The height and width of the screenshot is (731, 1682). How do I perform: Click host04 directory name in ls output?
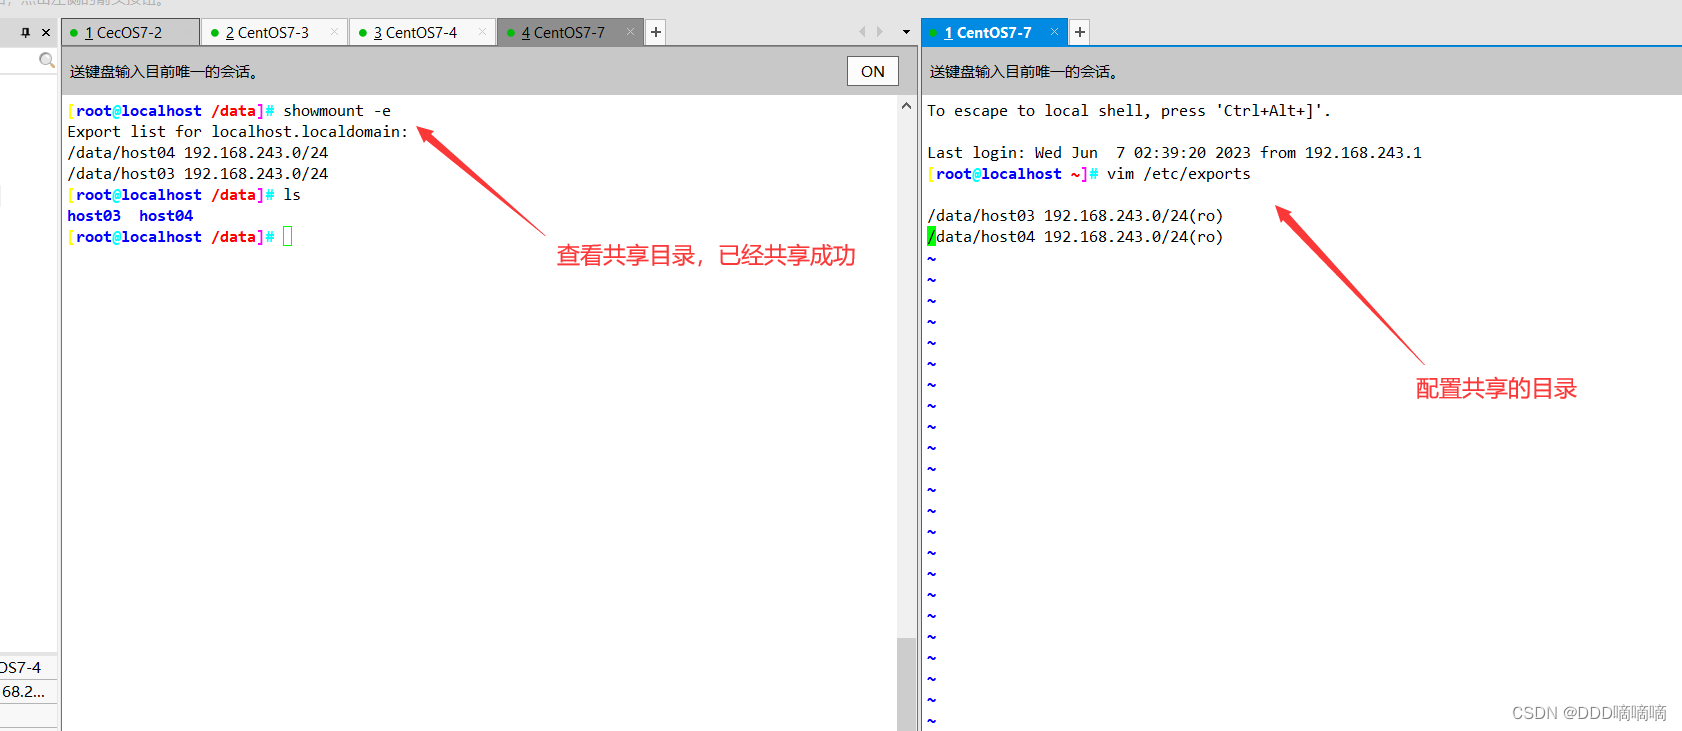point(166,216)
